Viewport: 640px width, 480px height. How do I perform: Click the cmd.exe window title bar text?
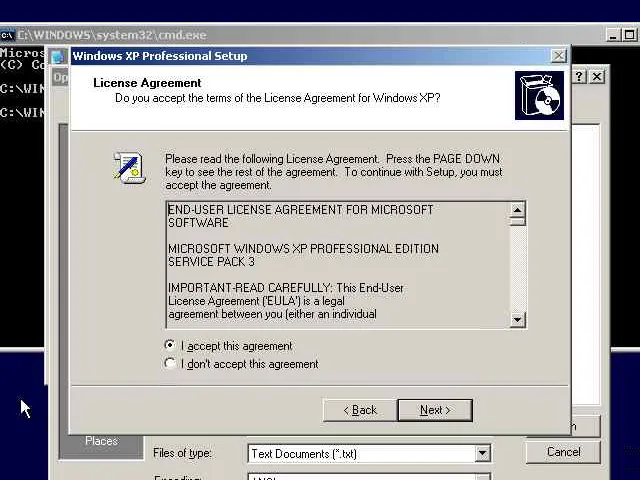click(111, 35)
